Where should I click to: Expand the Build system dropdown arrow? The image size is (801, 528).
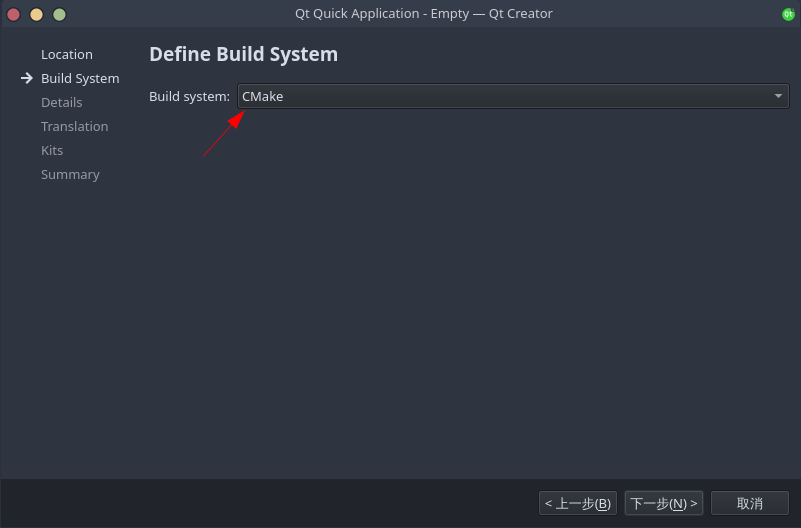coord(778,96)
